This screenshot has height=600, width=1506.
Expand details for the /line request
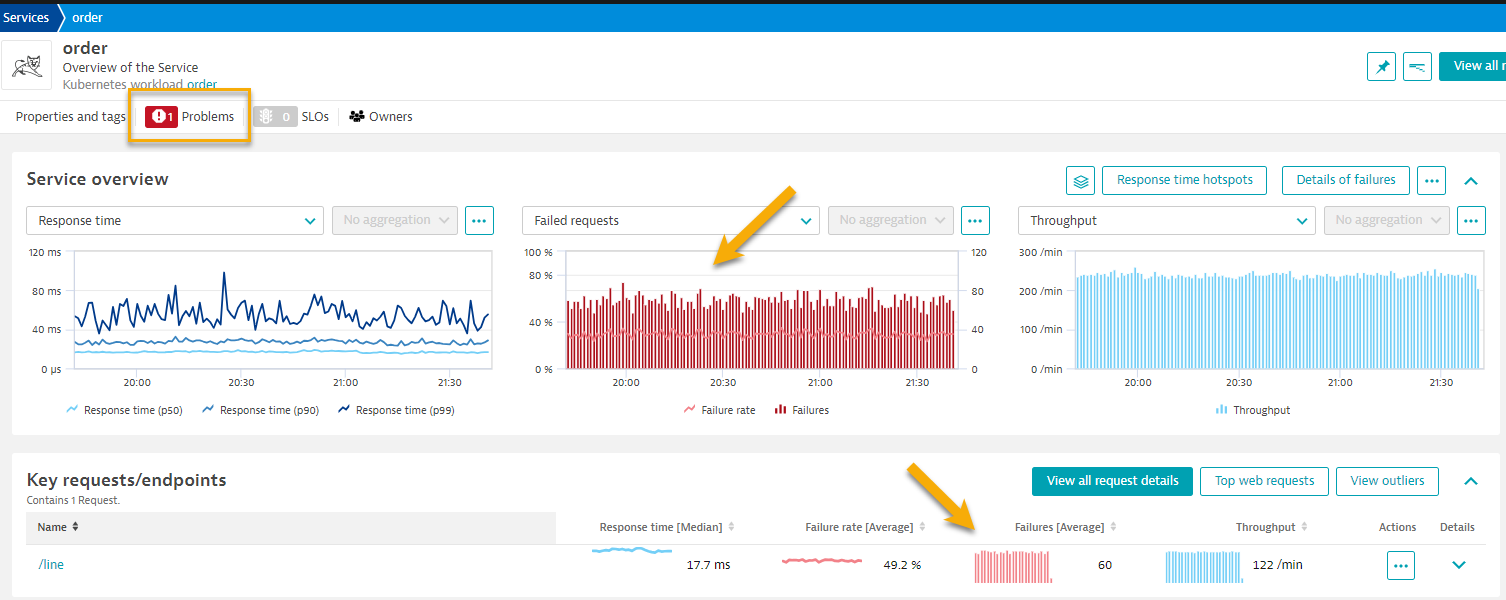(x=1458, y=565)
